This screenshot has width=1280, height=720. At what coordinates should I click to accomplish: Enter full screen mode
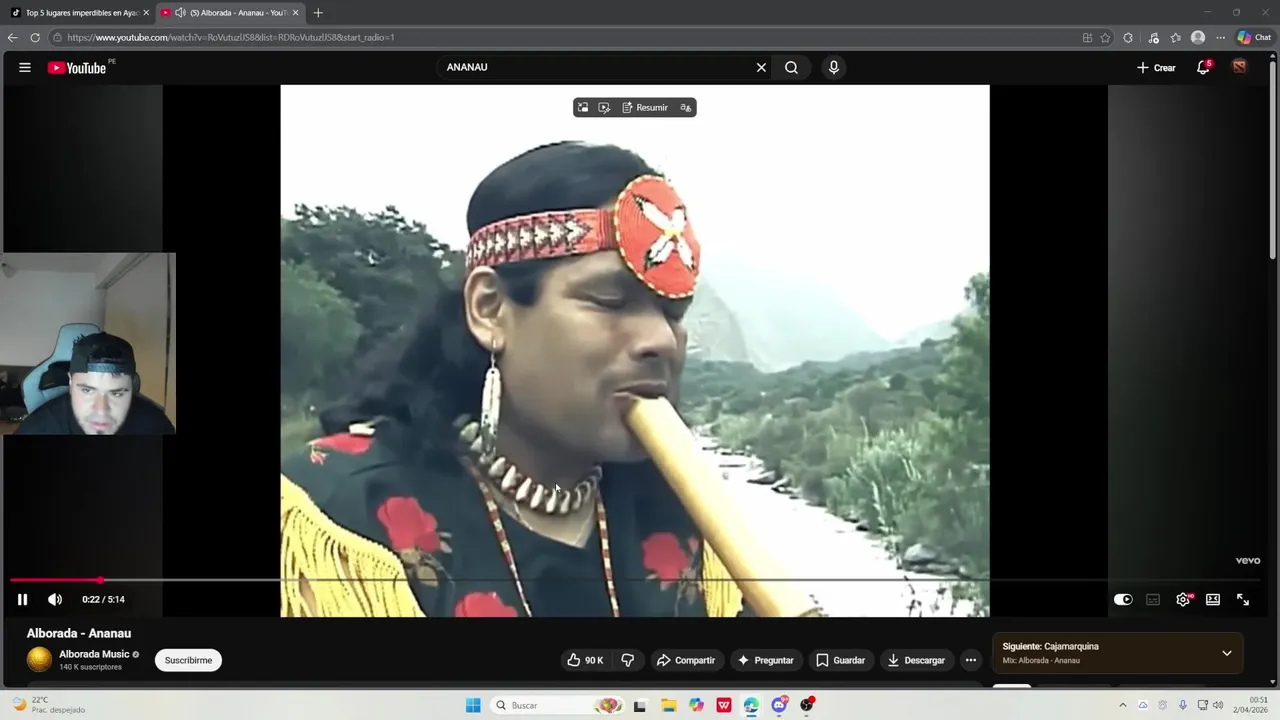click(x=1243, y=600)
